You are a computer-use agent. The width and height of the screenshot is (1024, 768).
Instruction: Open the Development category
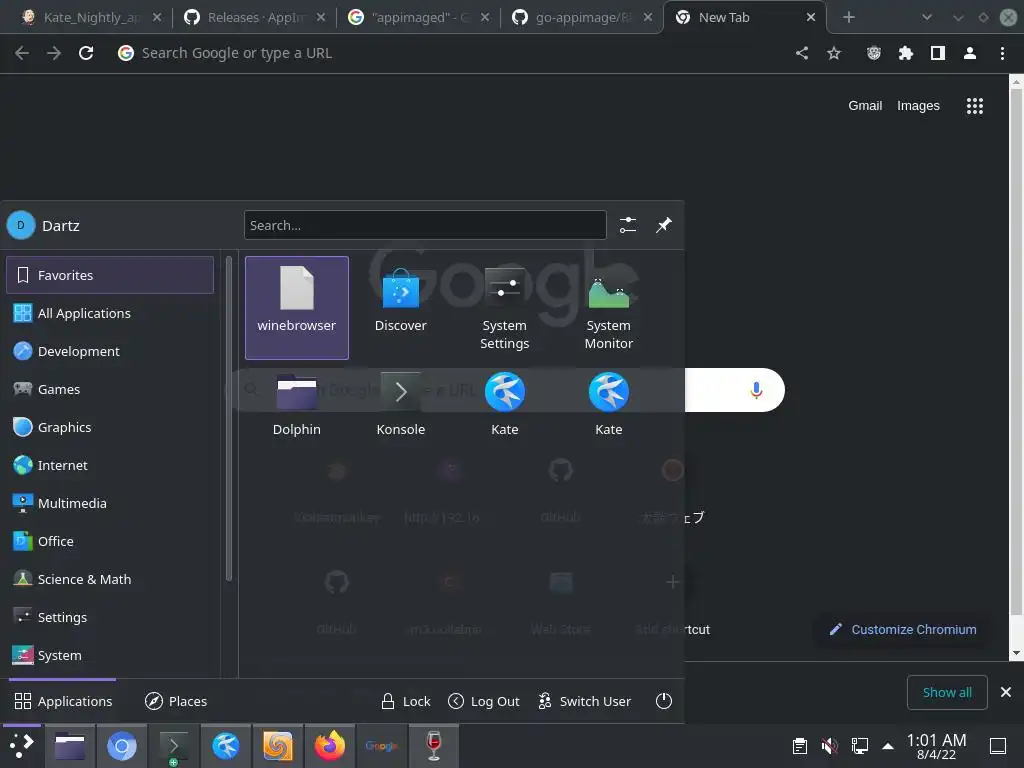coord(110,351)
